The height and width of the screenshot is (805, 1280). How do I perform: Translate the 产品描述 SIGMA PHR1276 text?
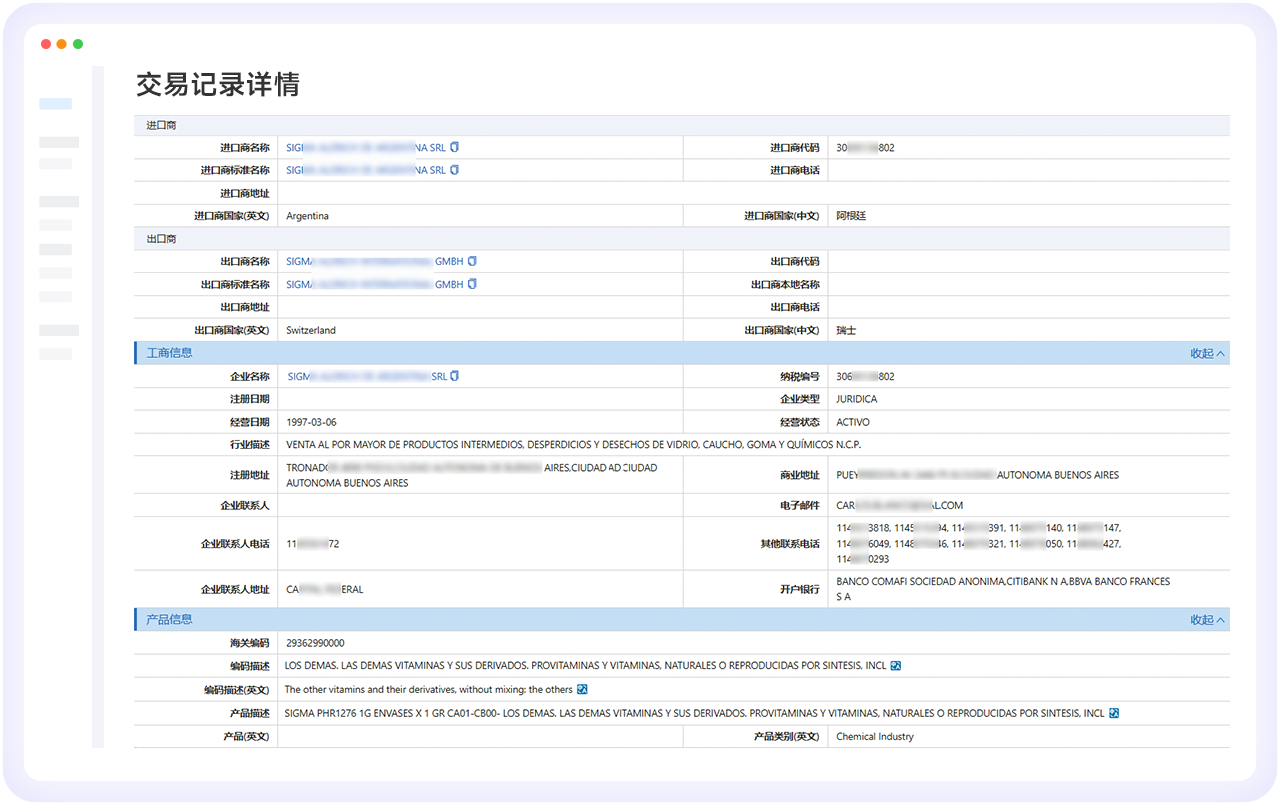(1114, 714)
